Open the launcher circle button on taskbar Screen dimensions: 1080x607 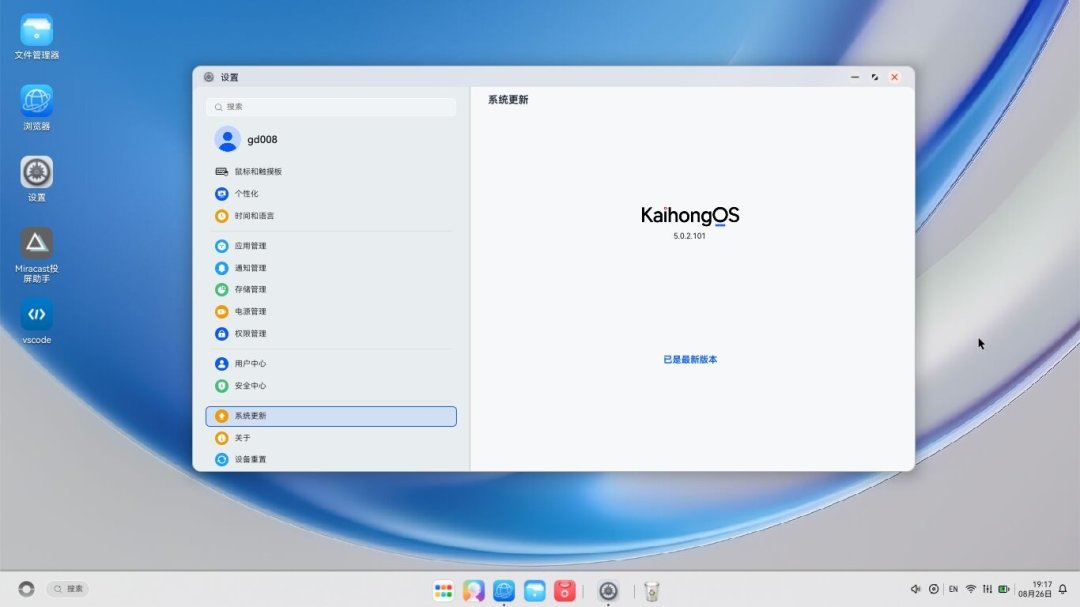pos(26,589)
